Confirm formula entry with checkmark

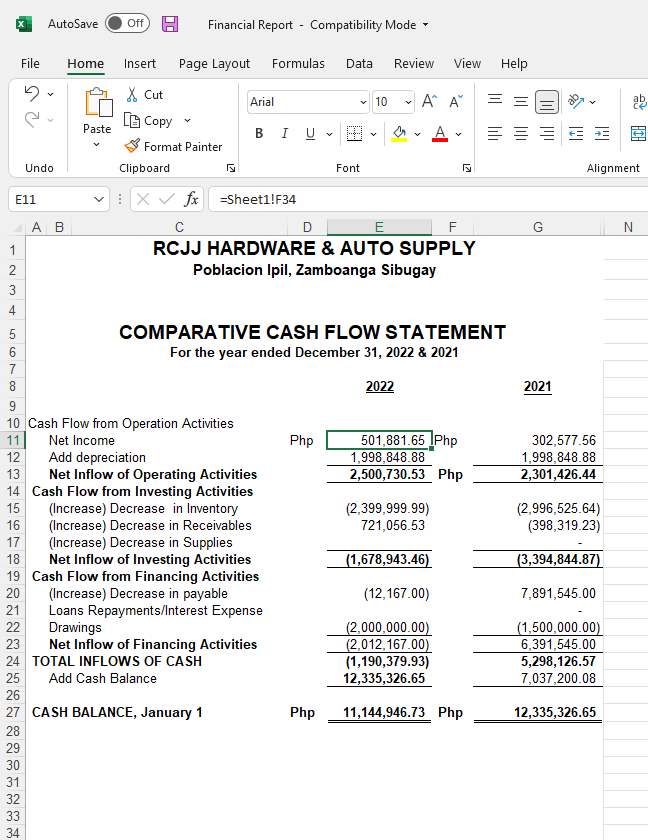(x=167, y=199)
